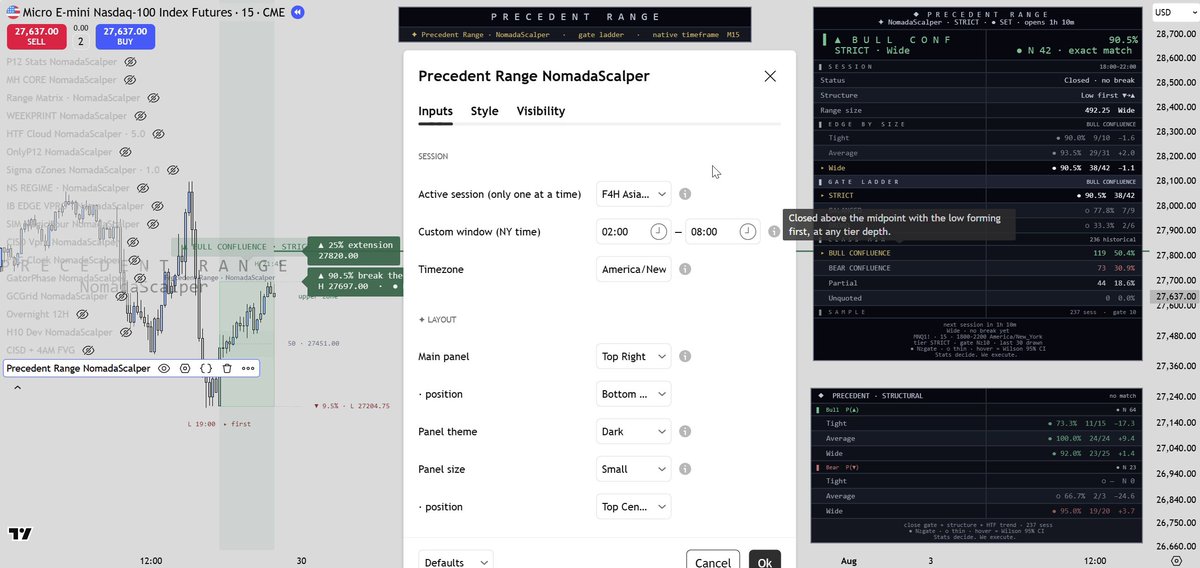
Task: Click the replay rewind icon near CME
Action: (298, 12)
